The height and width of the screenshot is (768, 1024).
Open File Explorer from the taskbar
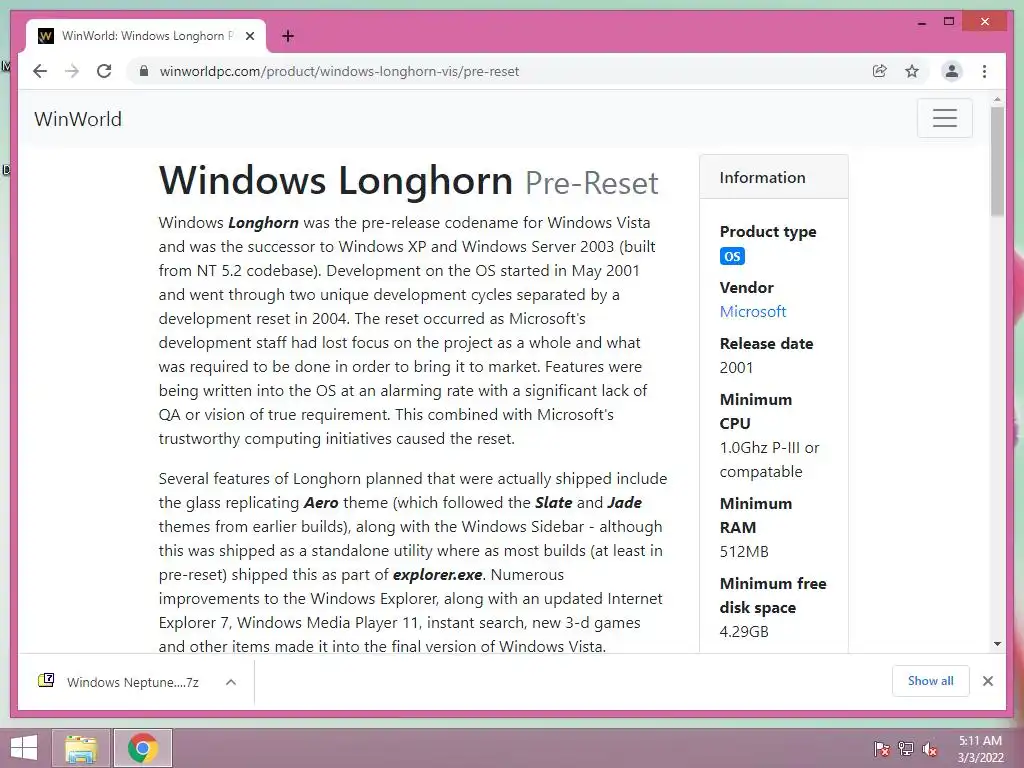pos(81,748)
